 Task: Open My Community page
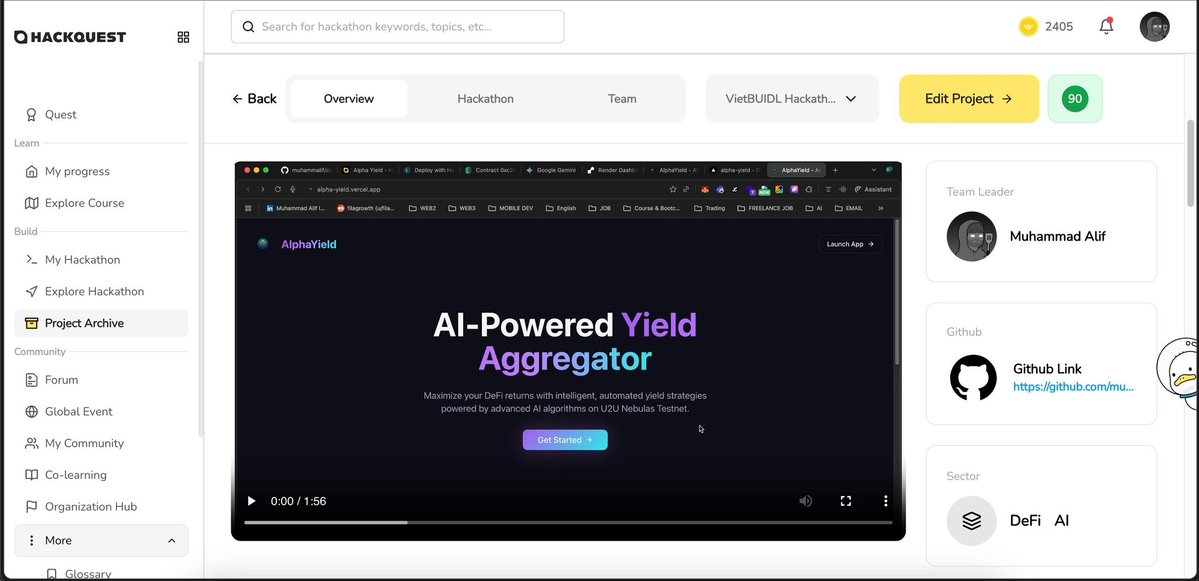101,443
